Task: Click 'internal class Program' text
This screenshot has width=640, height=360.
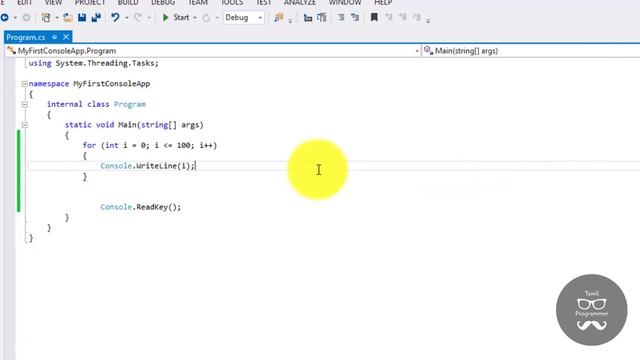Action: 96,104
